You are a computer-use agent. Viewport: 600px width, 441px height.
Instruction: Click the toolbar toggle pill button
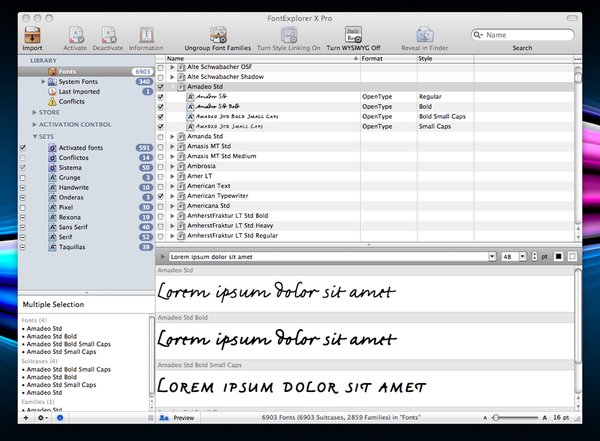tap(572, 18)
